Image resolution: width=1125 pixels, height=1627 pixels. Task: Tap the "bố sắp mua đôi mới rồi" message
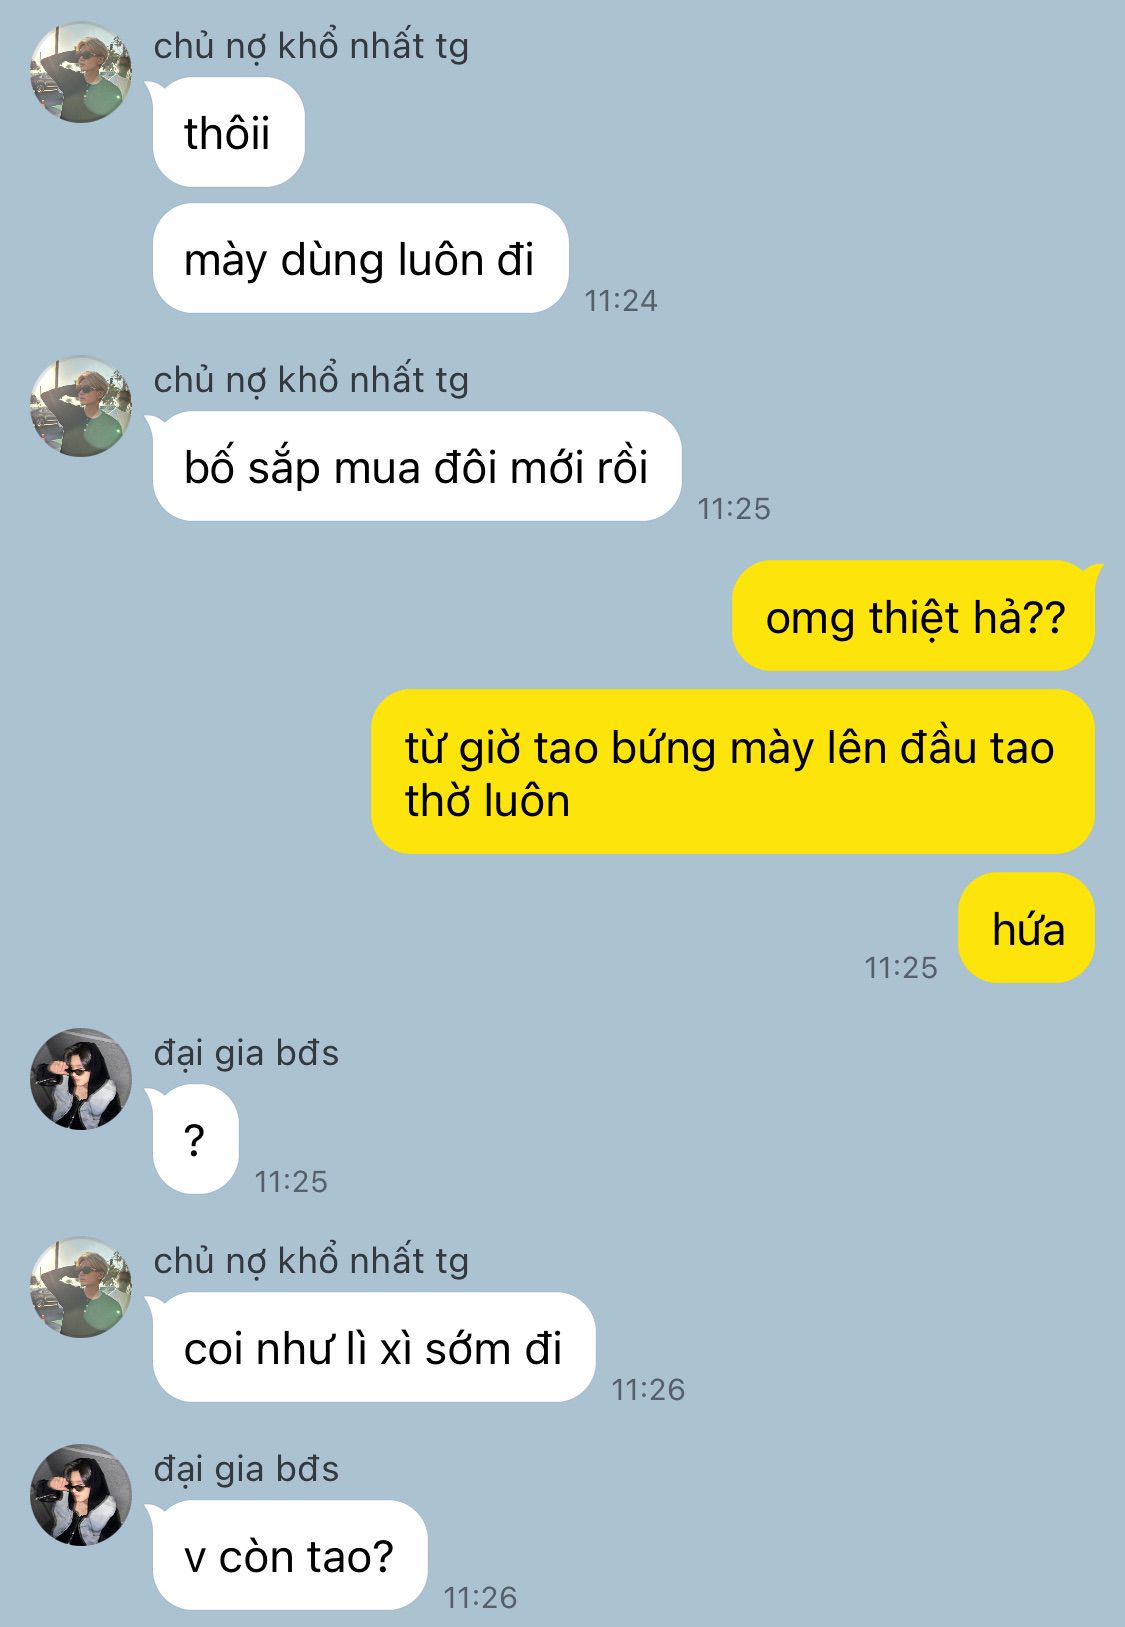[x=416, y=466]
